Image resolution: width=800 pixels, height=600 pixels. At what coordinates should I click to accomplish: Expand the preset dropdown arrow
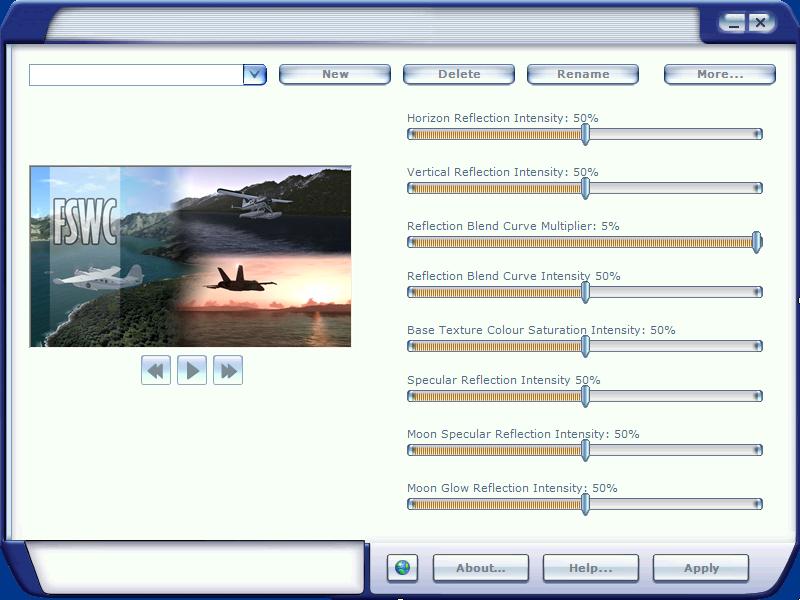[x=255, y=74]
